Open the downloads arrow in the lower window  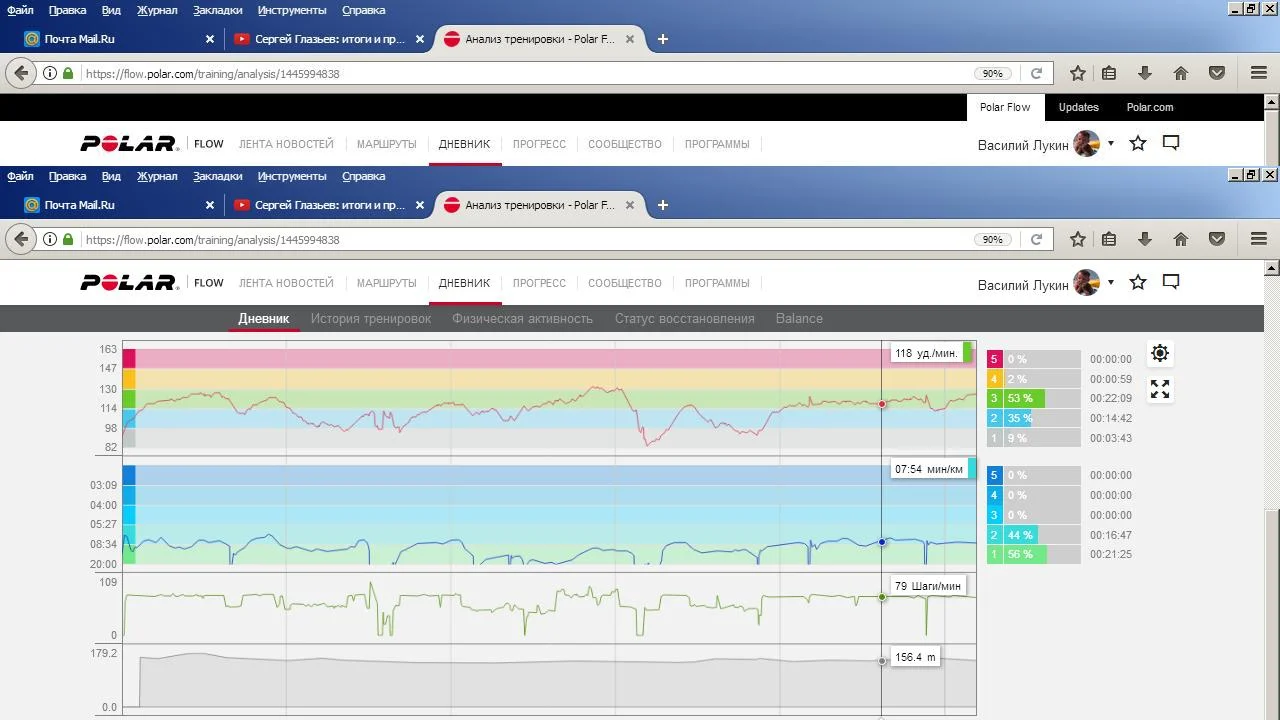click(x=1145, y=240)
